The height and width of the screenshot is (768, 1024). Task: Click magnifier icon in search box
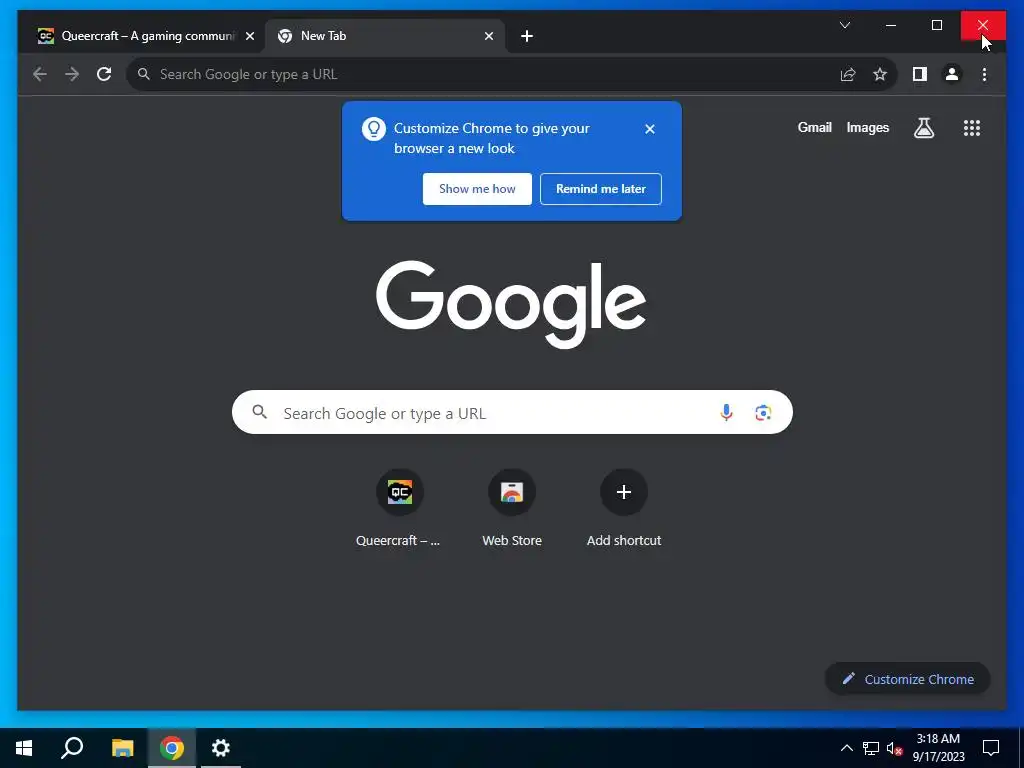pos(260,412)
